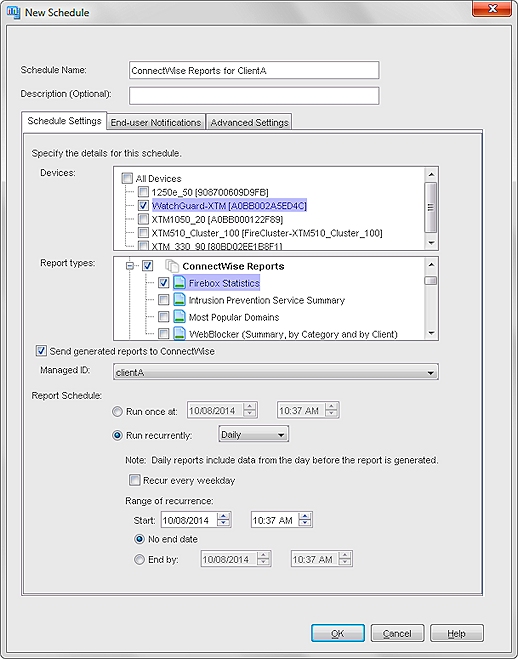Select WatchGuard-XTM [A0BB002A5ED4C] device row
Viewport: 518px width, 659px height.
pos(229,206)
